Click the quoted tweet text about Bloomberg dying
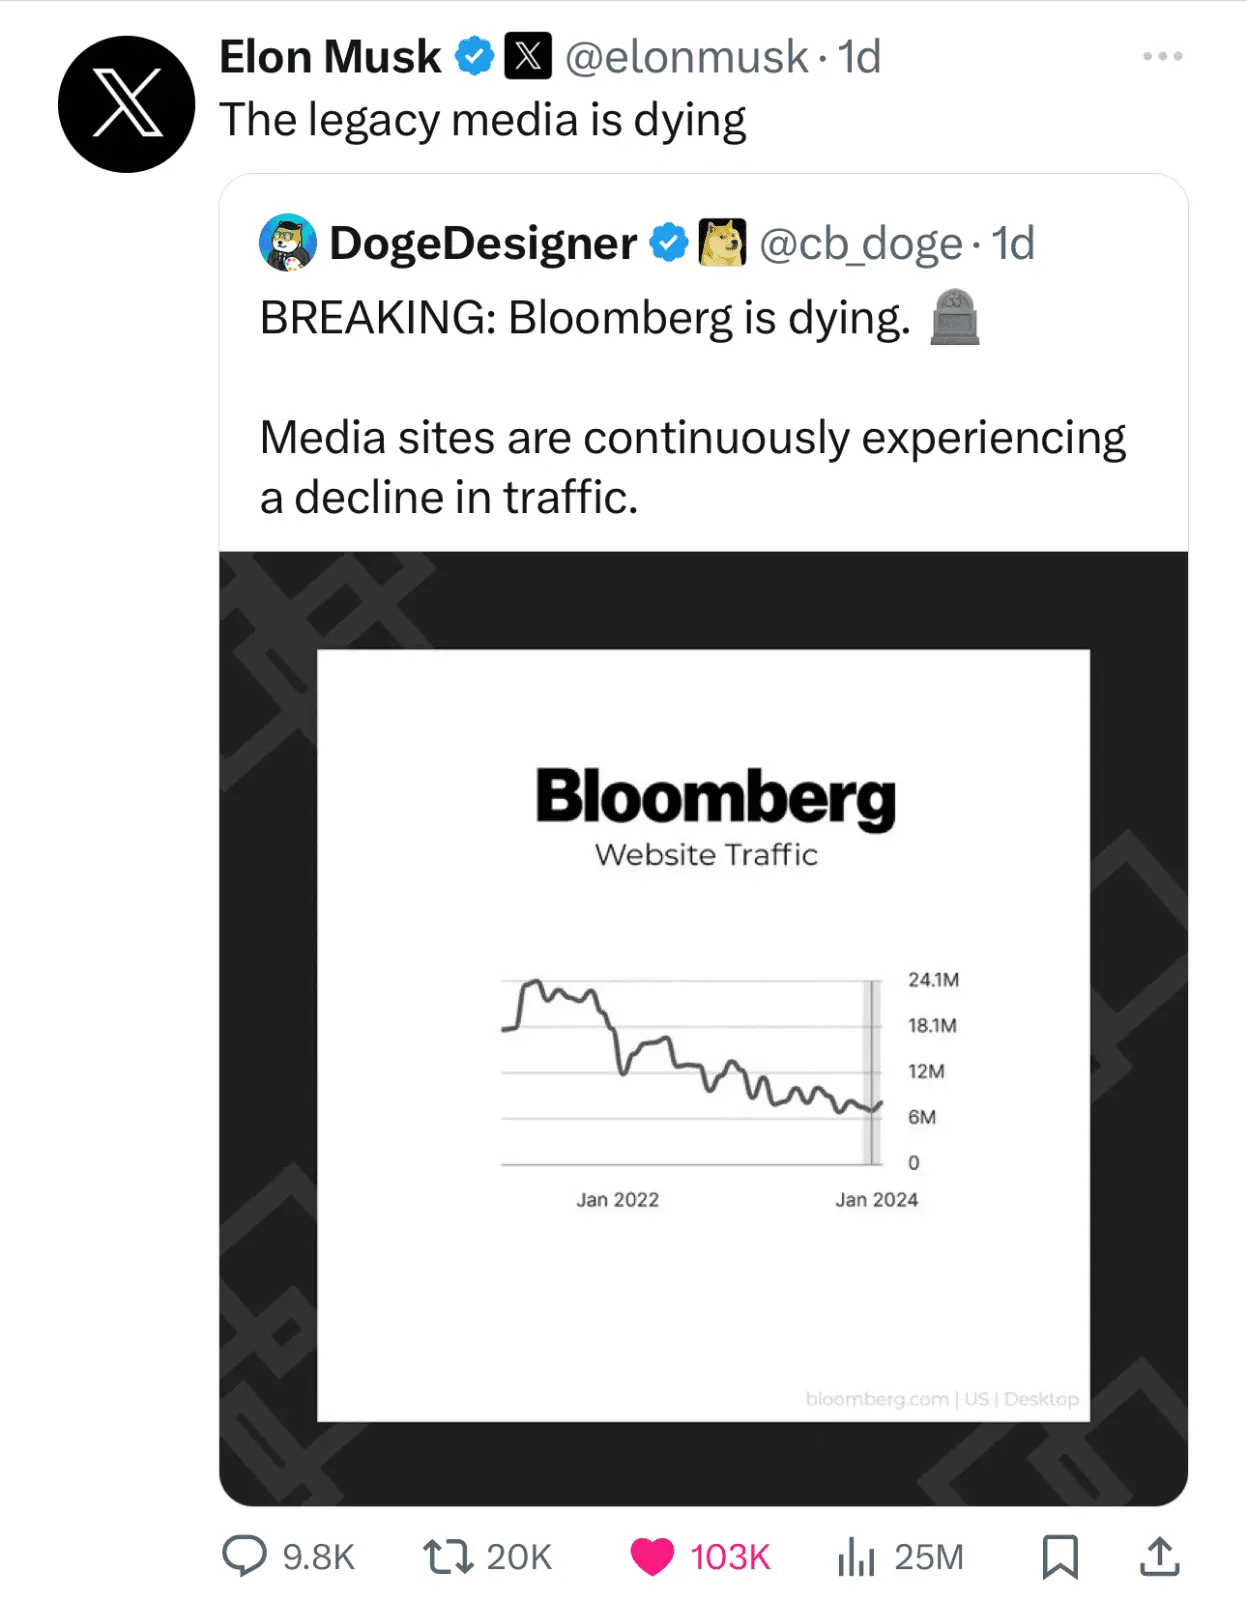The height and width of the screenshot is (1600, 1247). point(585,318)
